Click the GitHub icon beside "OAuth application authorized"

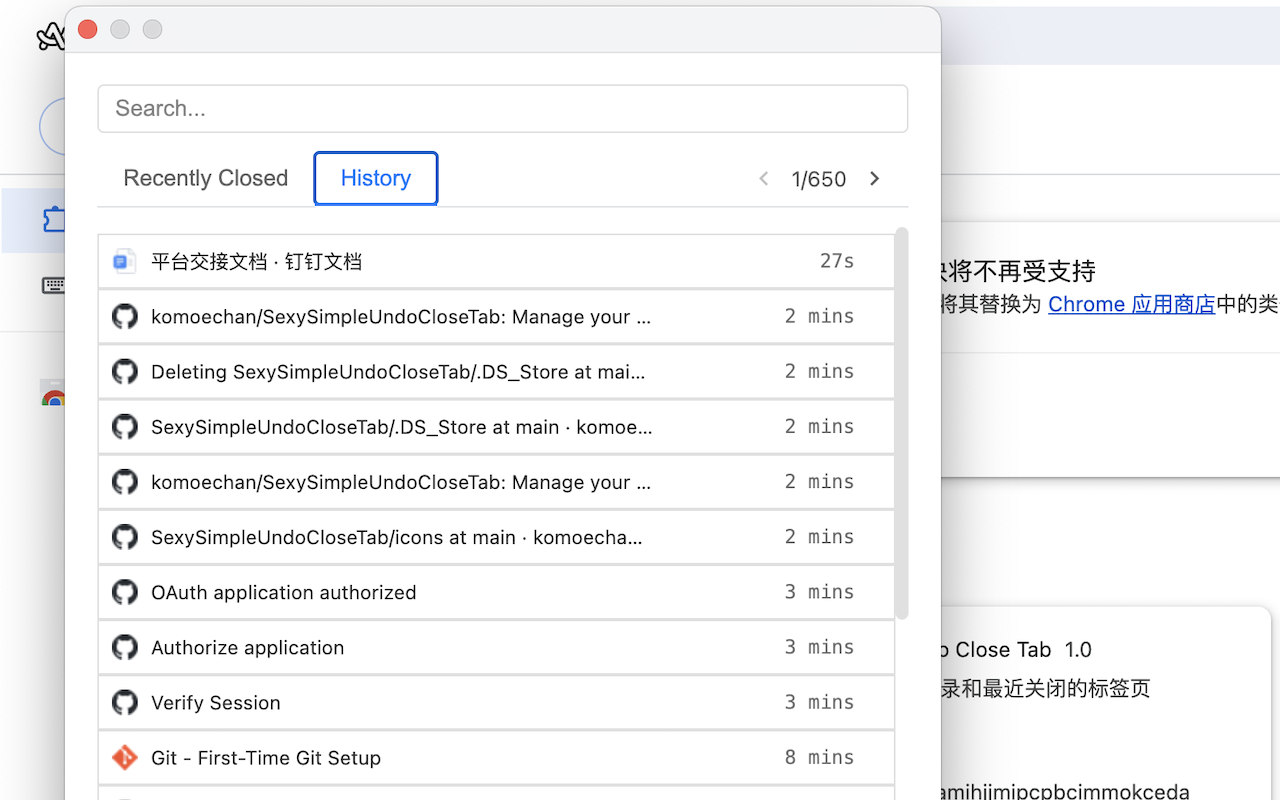125,592
